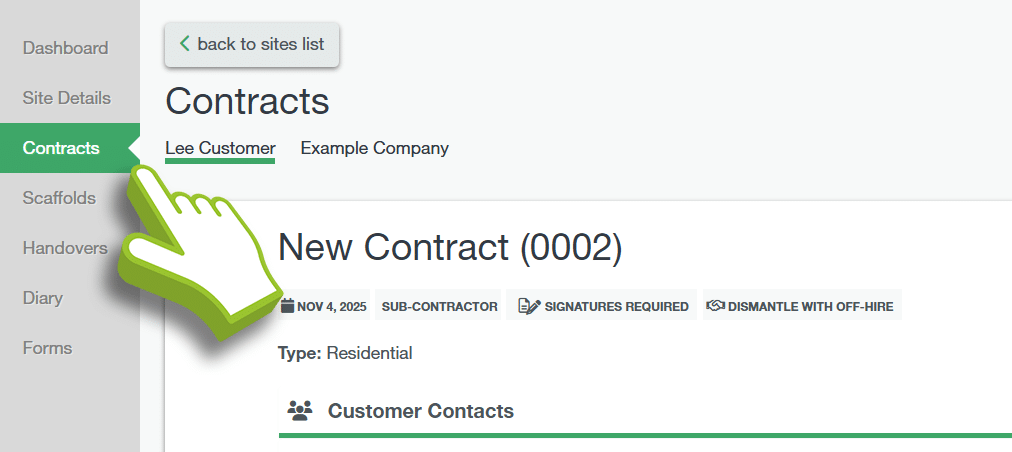Image resolution: width=1012 pixels, height=452 pixels.
Task: Open the Diary section
Action: coord(43,298)
